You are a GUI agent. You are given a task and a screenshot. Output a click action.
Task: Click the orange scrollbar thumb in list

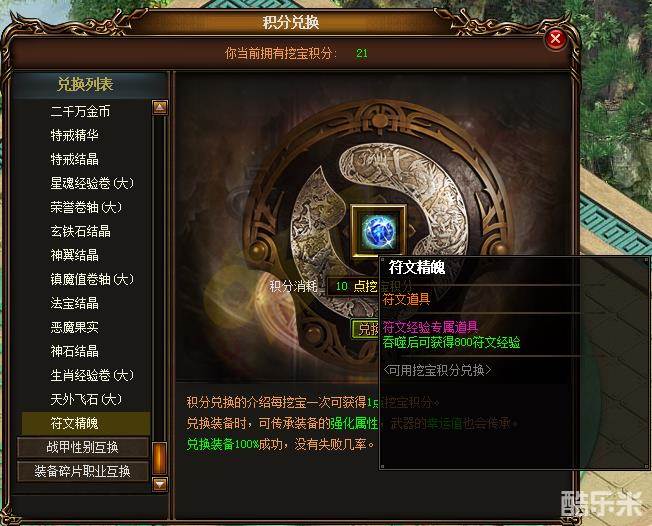pyautogui.click(x=160, y=459)
